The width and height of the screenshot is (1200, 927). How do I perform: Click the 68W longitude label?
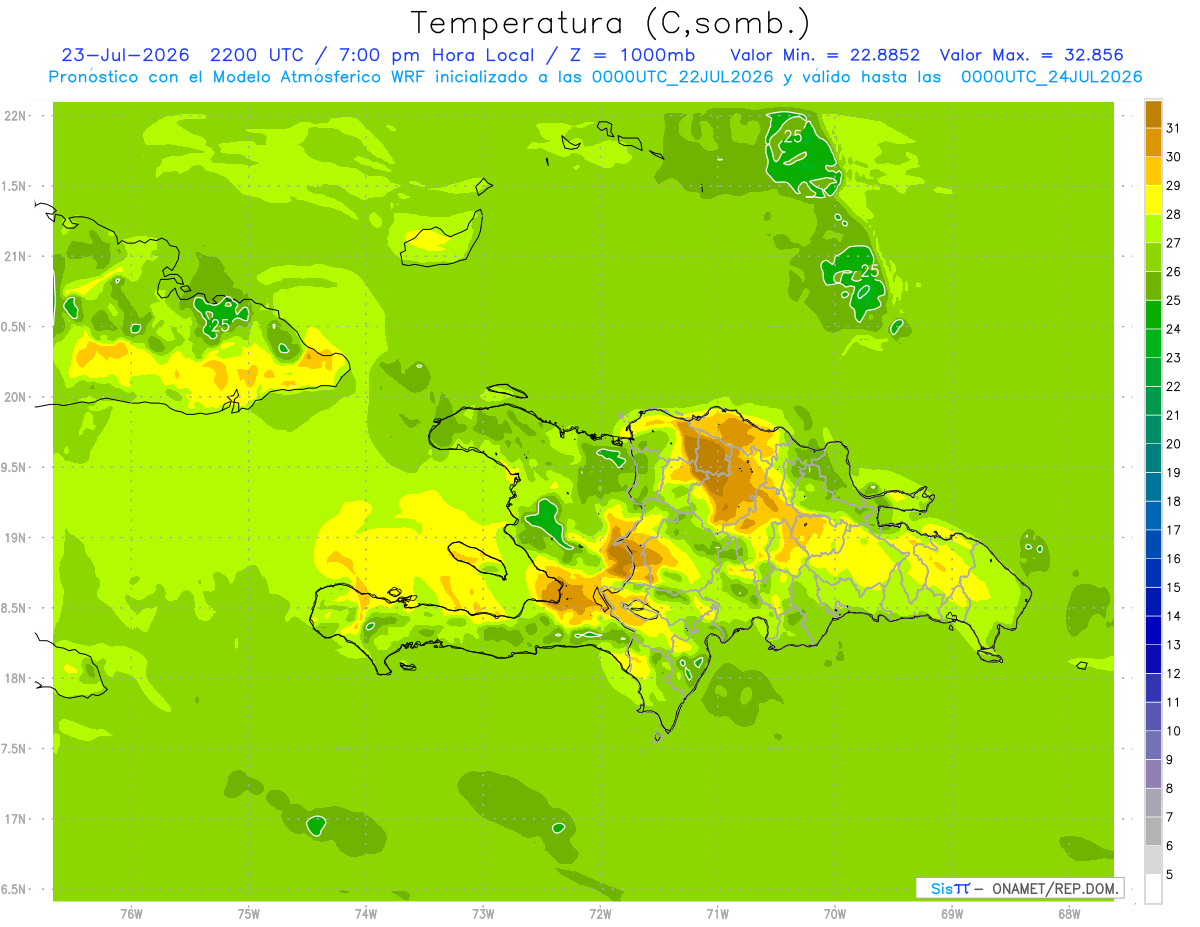tap(1069, 914)
